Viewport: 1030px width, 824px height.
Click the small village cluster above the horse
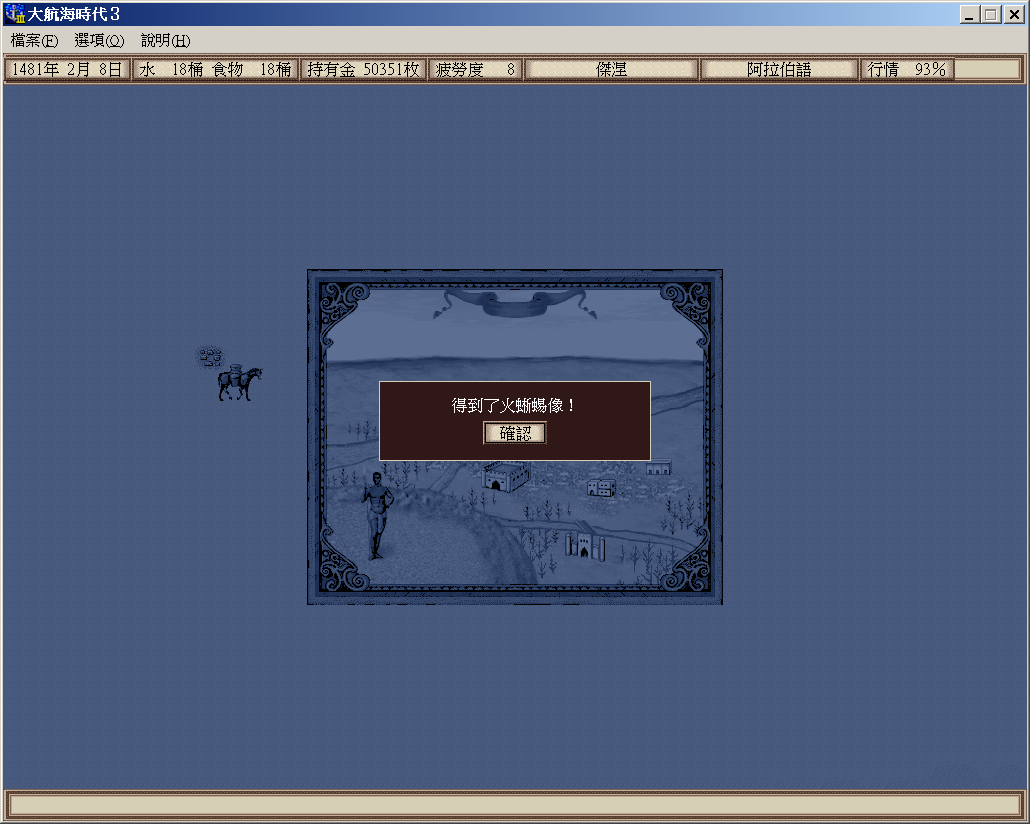pos(210,355)
